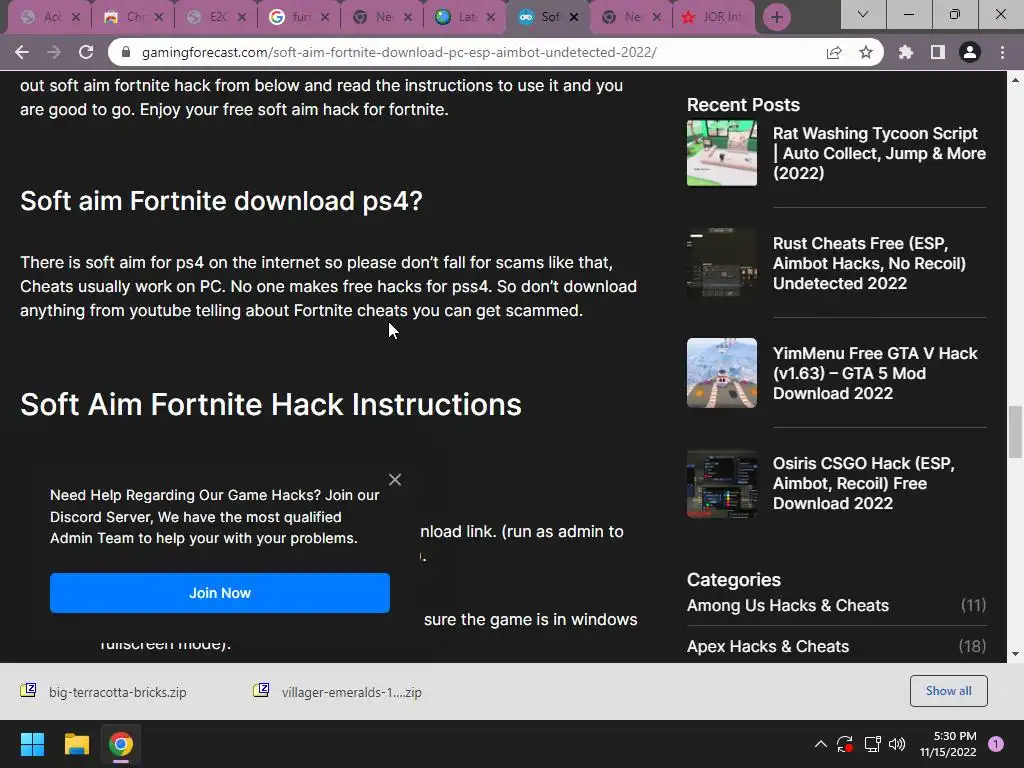Open the tab search dropdown
The width and height of the screenshot is (1024, 768).
point(863,14)
